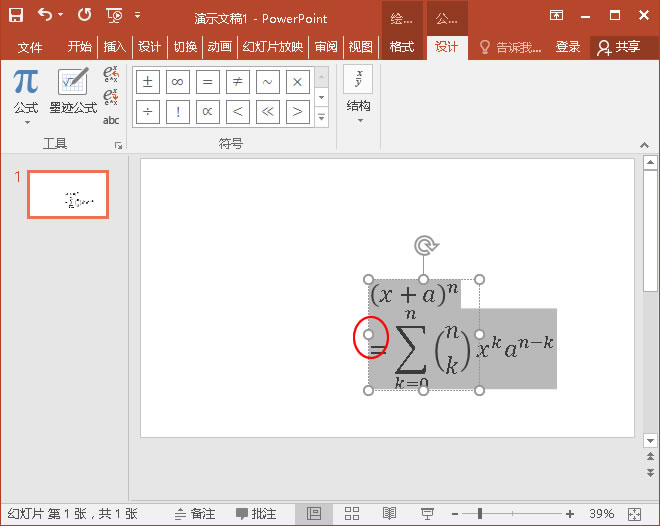660x526 pixels.
Task: Switch to slide sorter view
Action: pyautogui.click(x=352, y=513)
